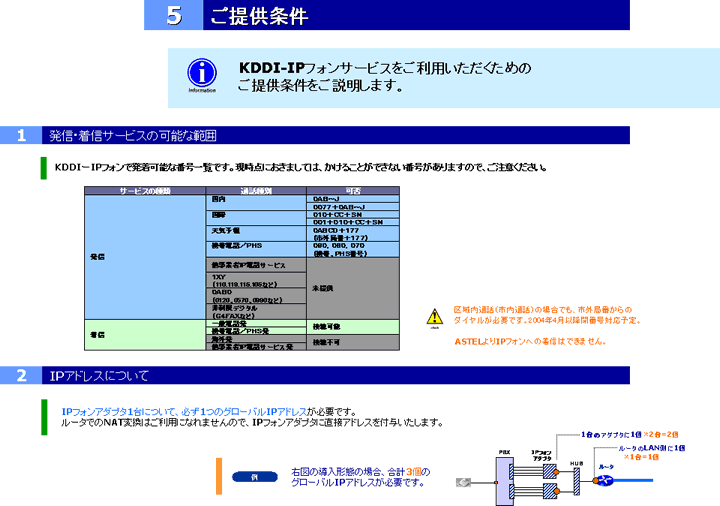Viewport: 720px width, 506px height.
Task: Click the label ルータのLAN側に1個
Action: click(652, 448)
